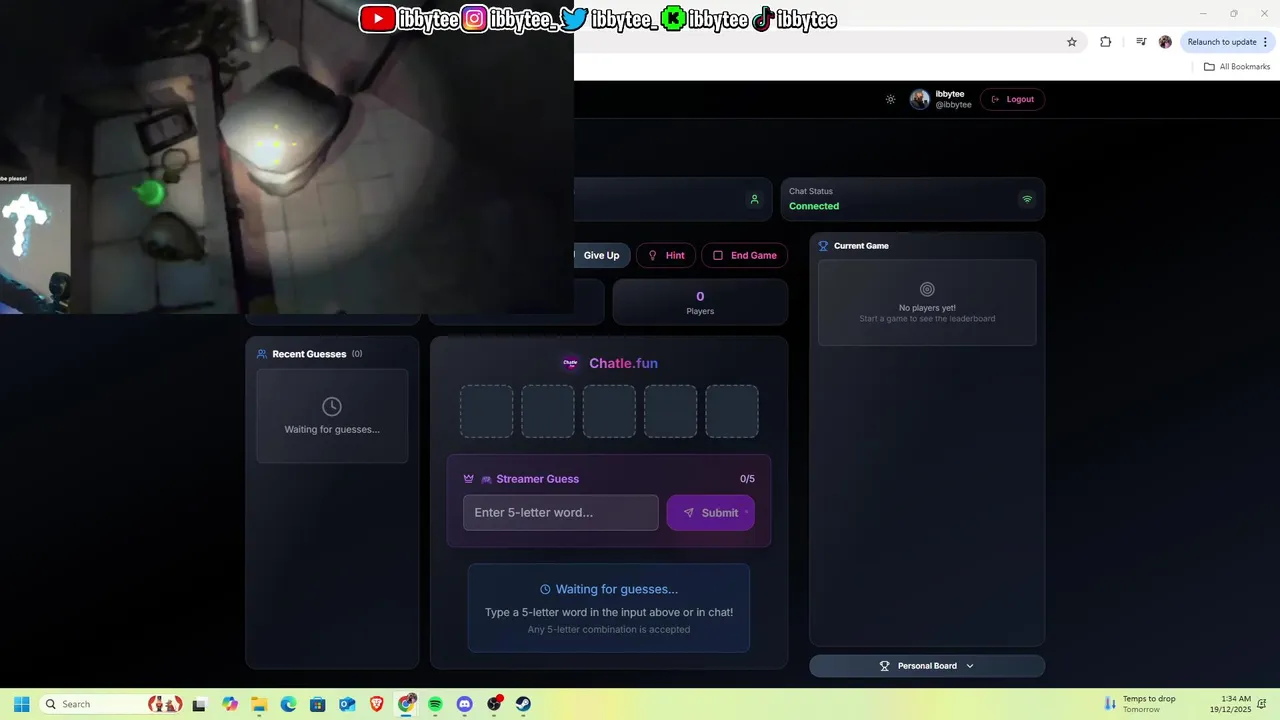Screen dimensions: 1280x720
Task: Open Copilot from taskbar
Action: [230, 704]
